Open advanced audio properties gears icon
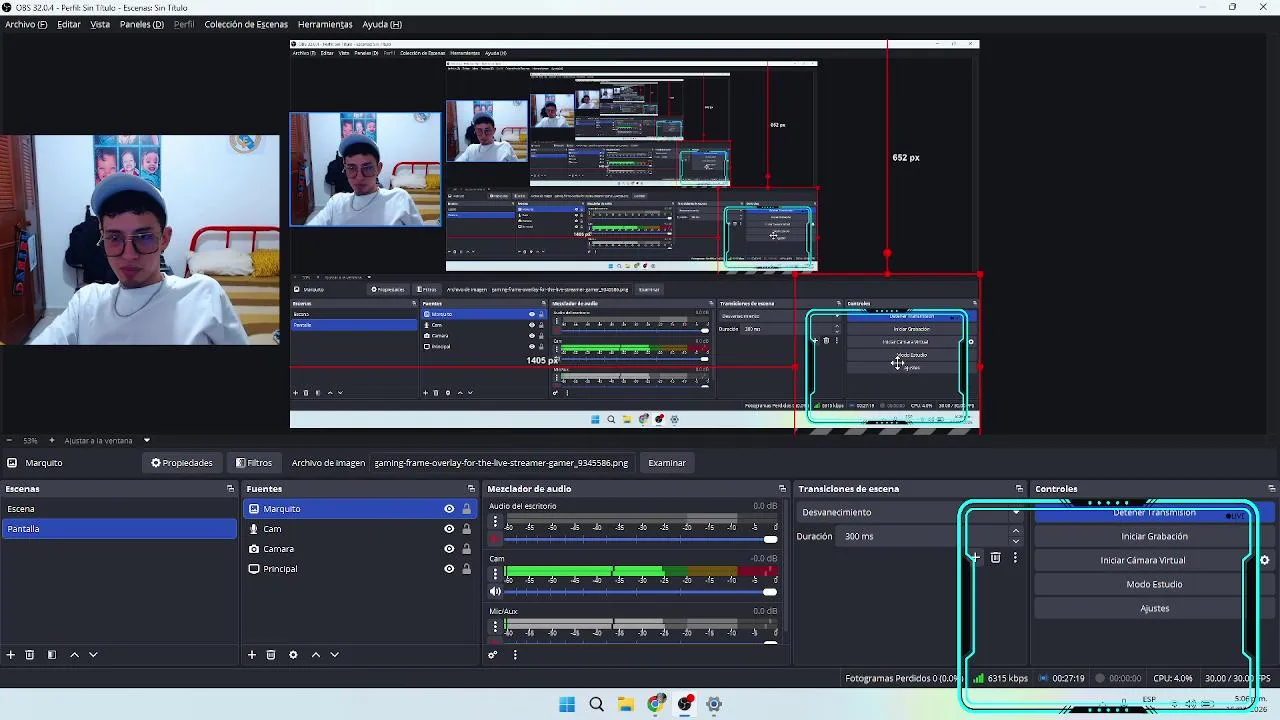1280x720 pixels. [493, 655]
